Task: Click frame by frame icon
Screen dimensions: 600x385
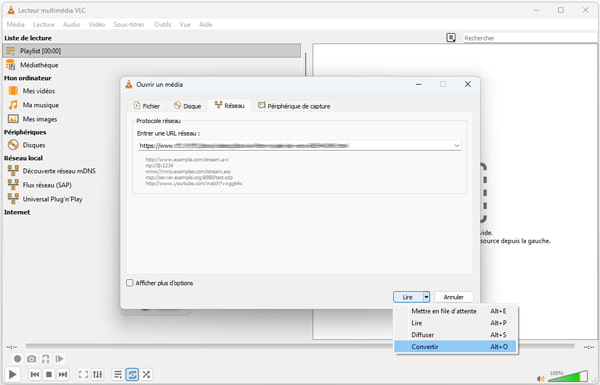Action: tap(59, 359)
